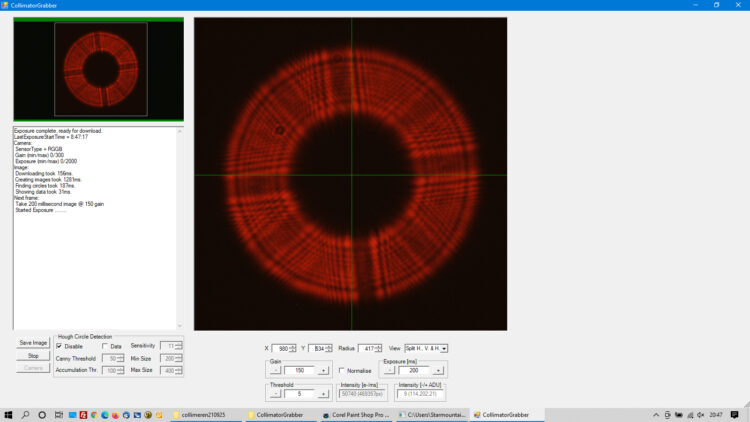Click the Radius spinner arrows
Viewport: 750px width, 422px height.
379,348
